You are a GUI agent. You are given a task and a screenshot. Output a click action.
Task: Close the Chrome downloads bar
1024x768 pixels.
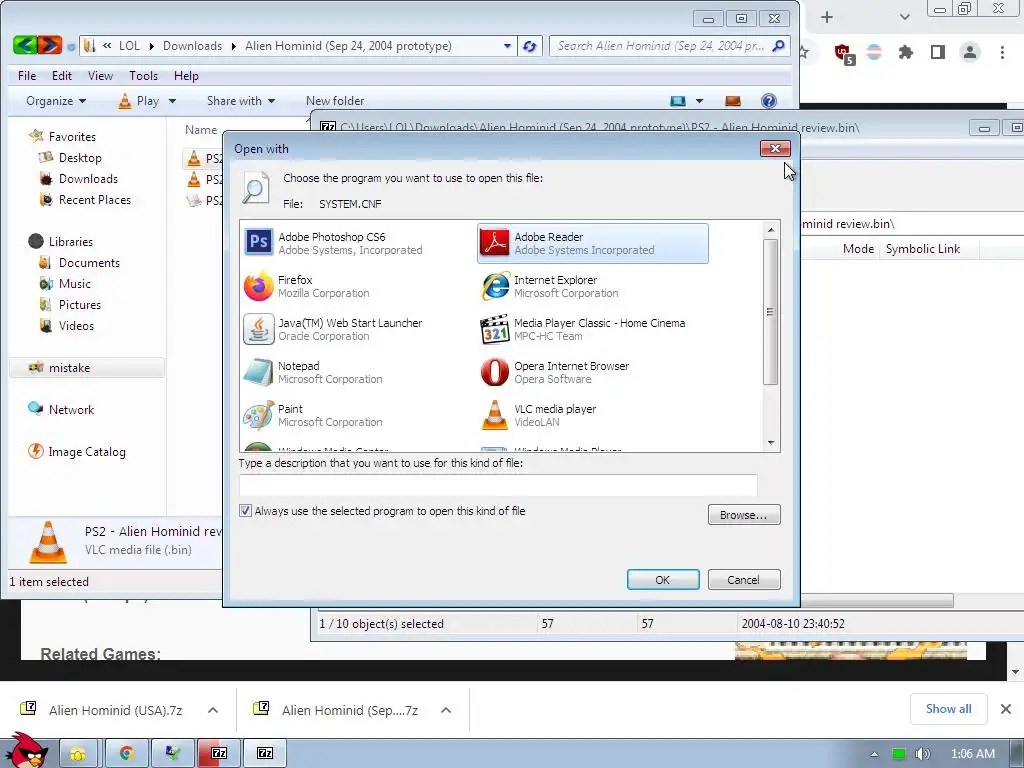1006,709
